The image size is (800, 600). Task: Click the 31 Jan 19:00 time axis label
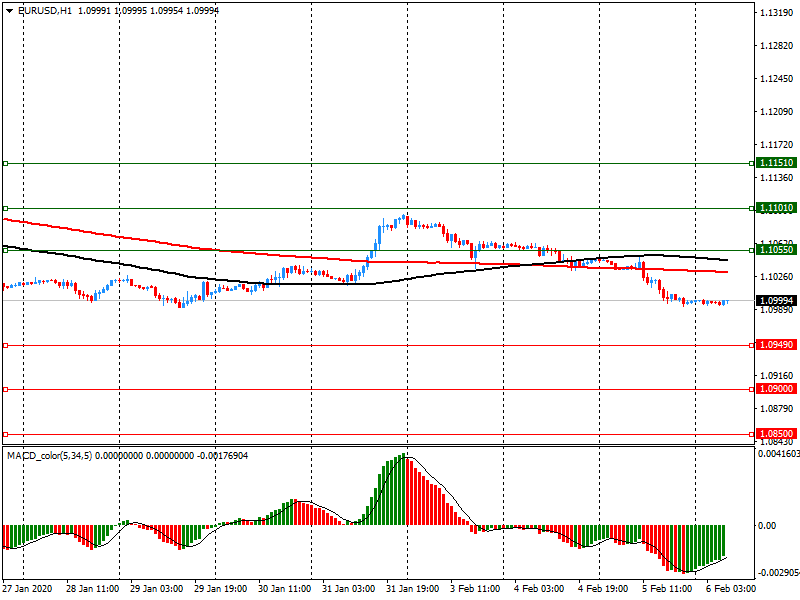pos(412,590)
